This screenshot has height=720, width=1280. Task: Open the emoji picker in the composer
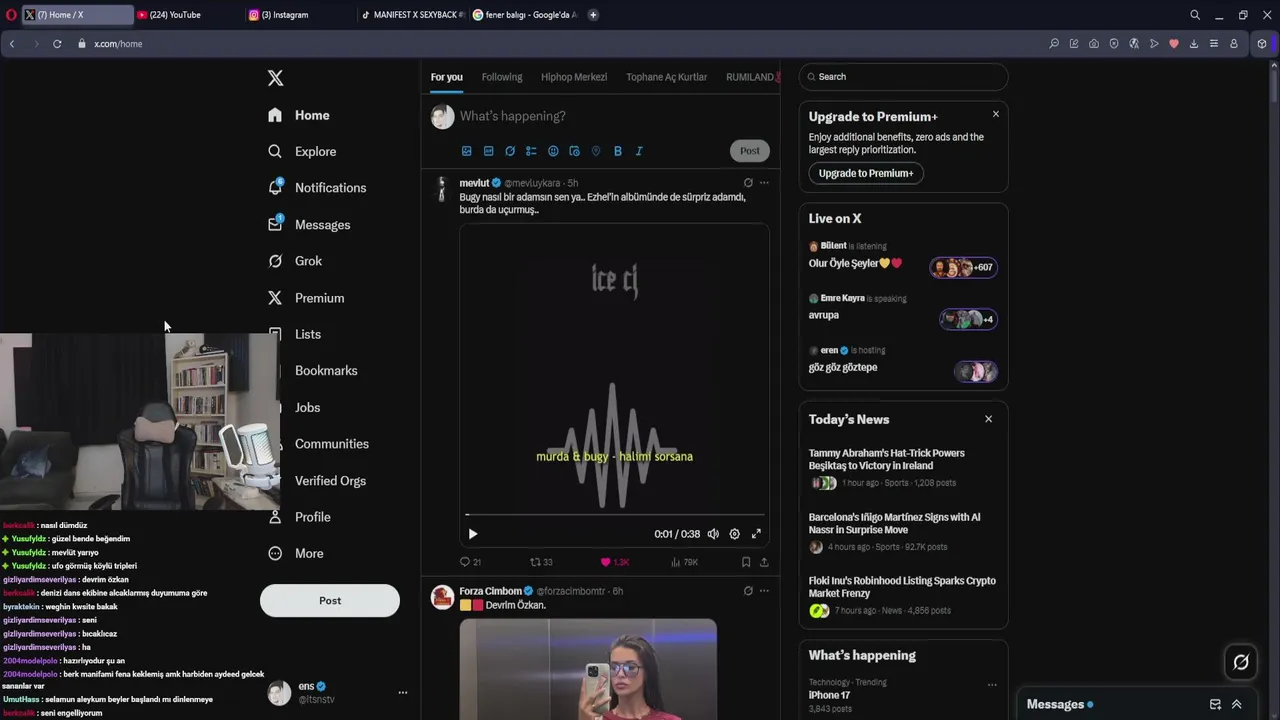coord(553,151)
